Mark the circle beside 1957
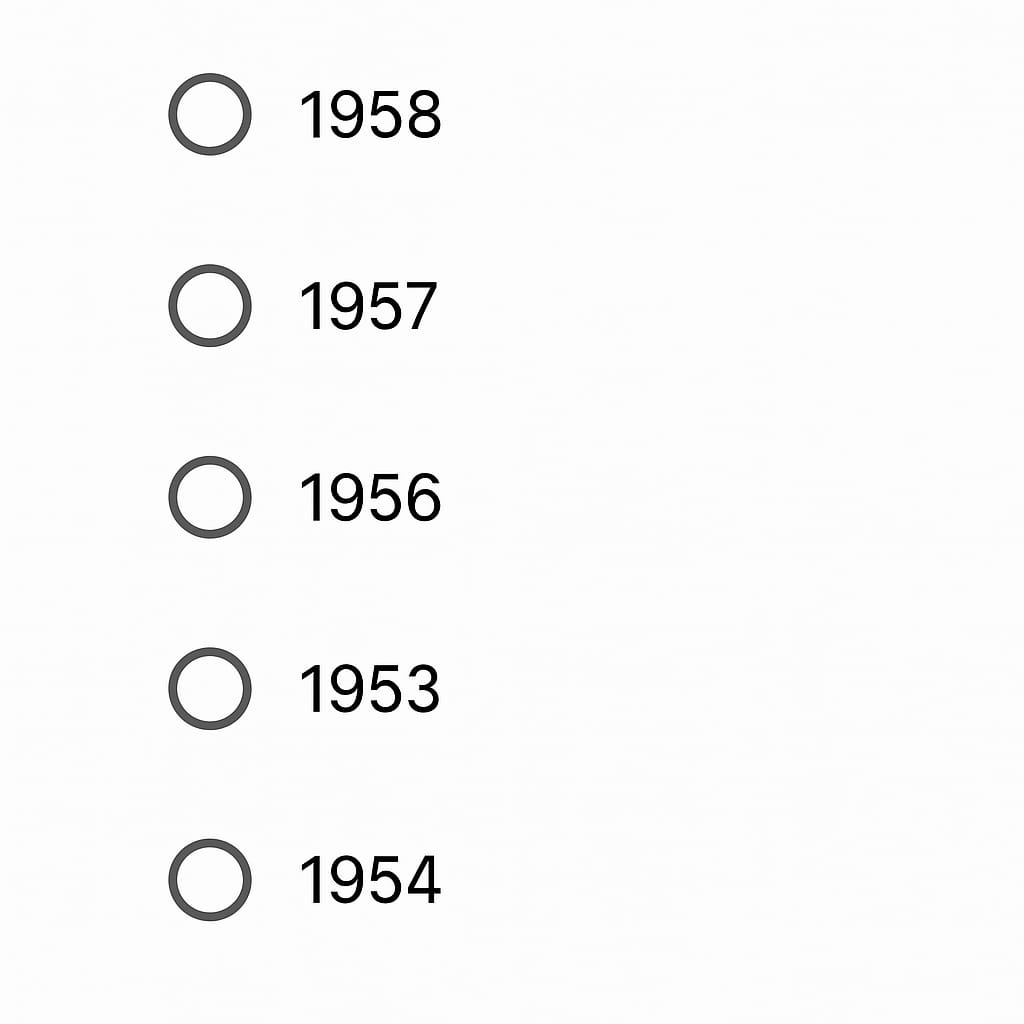Screen dimensions: 1024x1024 (209, 306)
